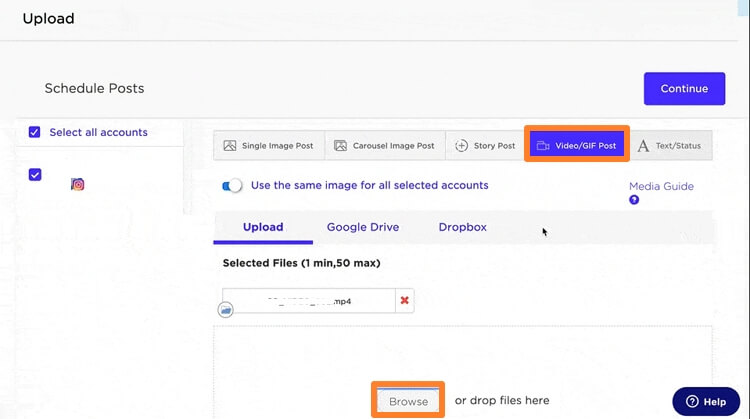
Task: Select the Single Image Post type
Action: tap(268, 146)
